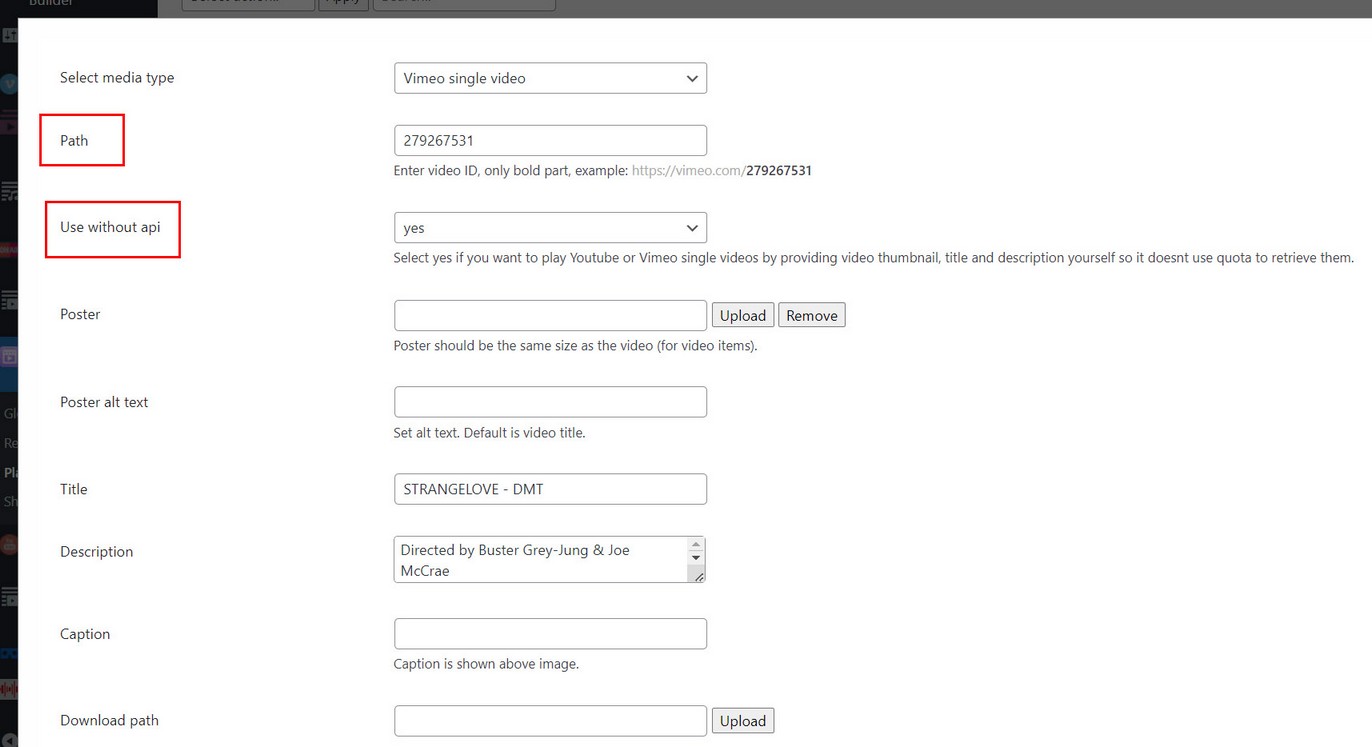Click the Remove button for Poster
This screenshot has height=747, width=1372.
pos(811,315)
